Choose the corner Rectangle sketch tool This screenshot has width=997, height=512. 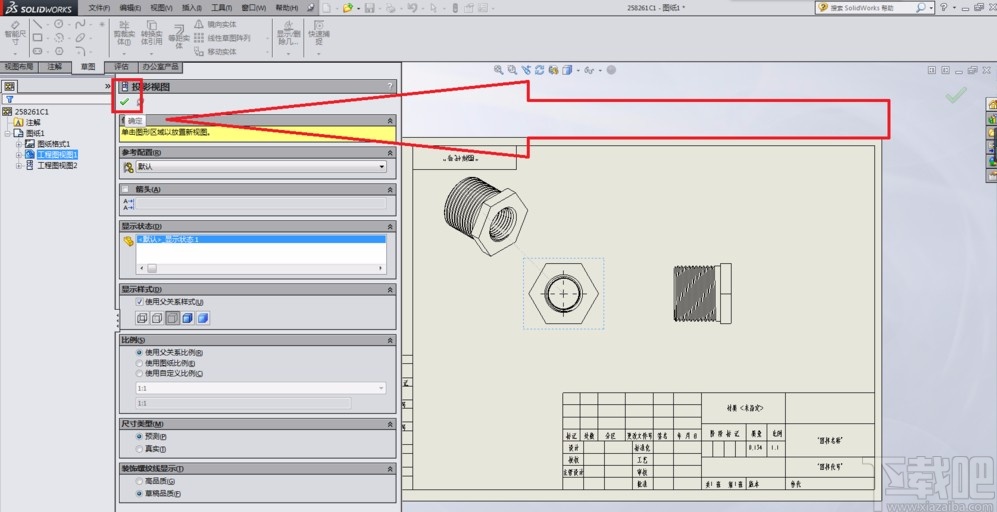coord(38,38)
